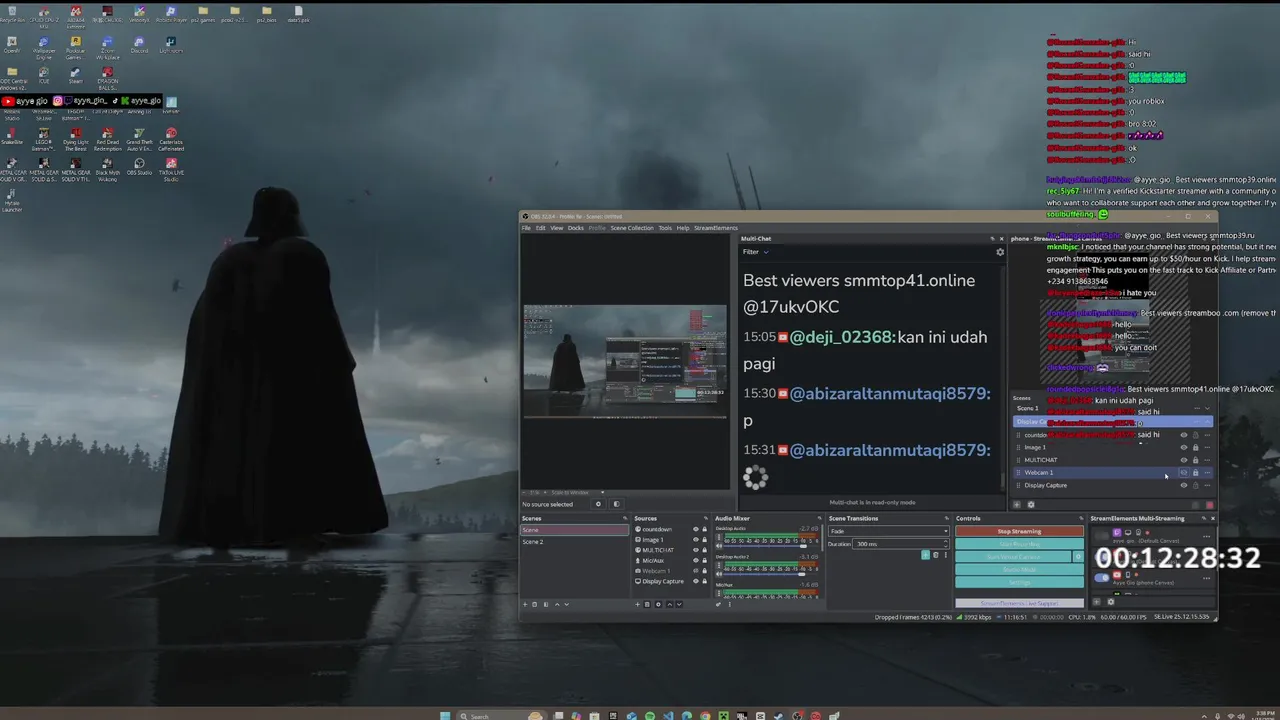Open Desktop Audio mixer options menu

point(719,537)
